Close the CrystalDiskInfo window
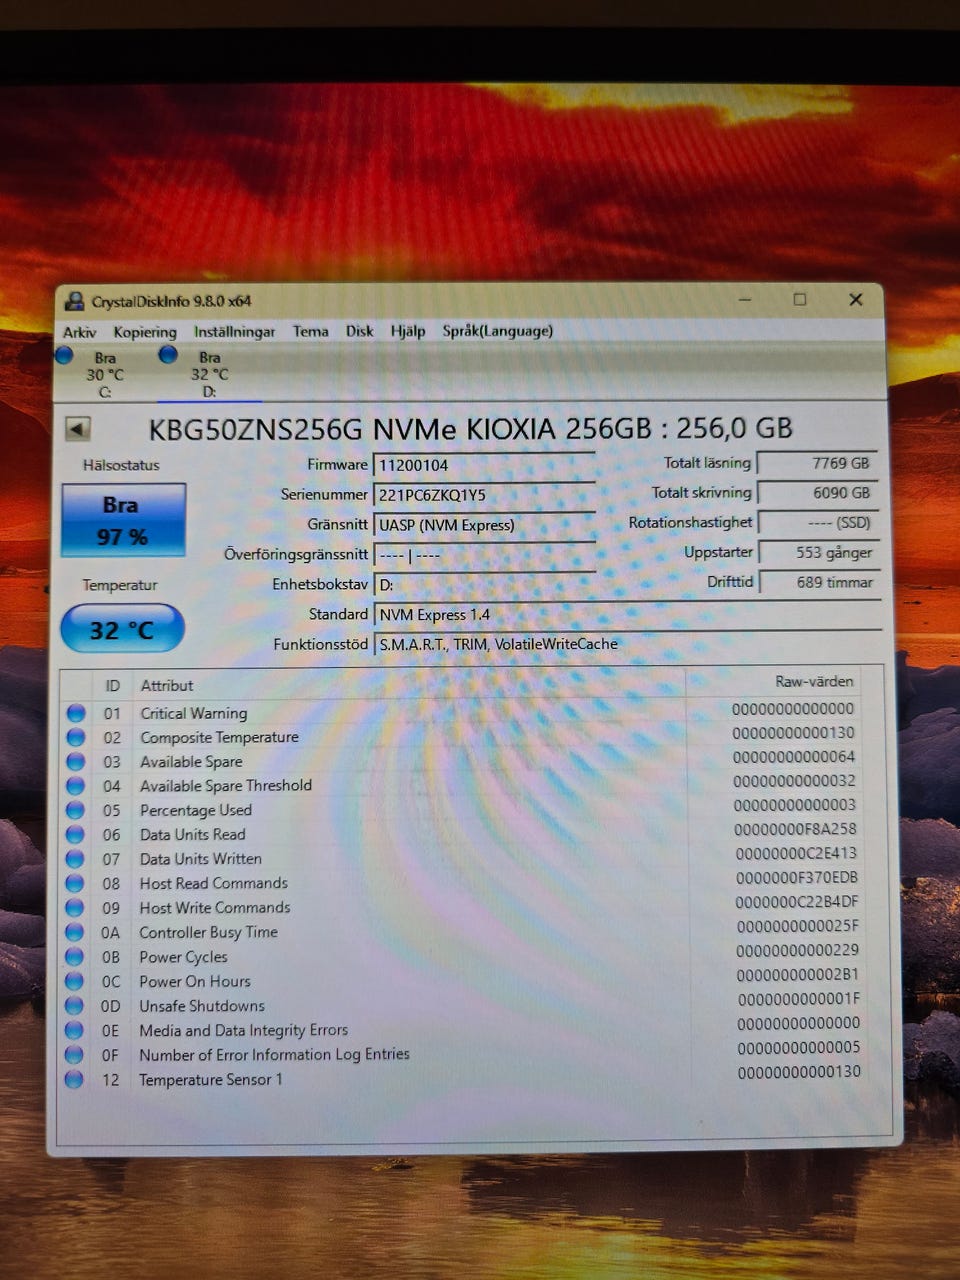The height and width of the screenshot is (1280, 960). [x=856, y=299]
